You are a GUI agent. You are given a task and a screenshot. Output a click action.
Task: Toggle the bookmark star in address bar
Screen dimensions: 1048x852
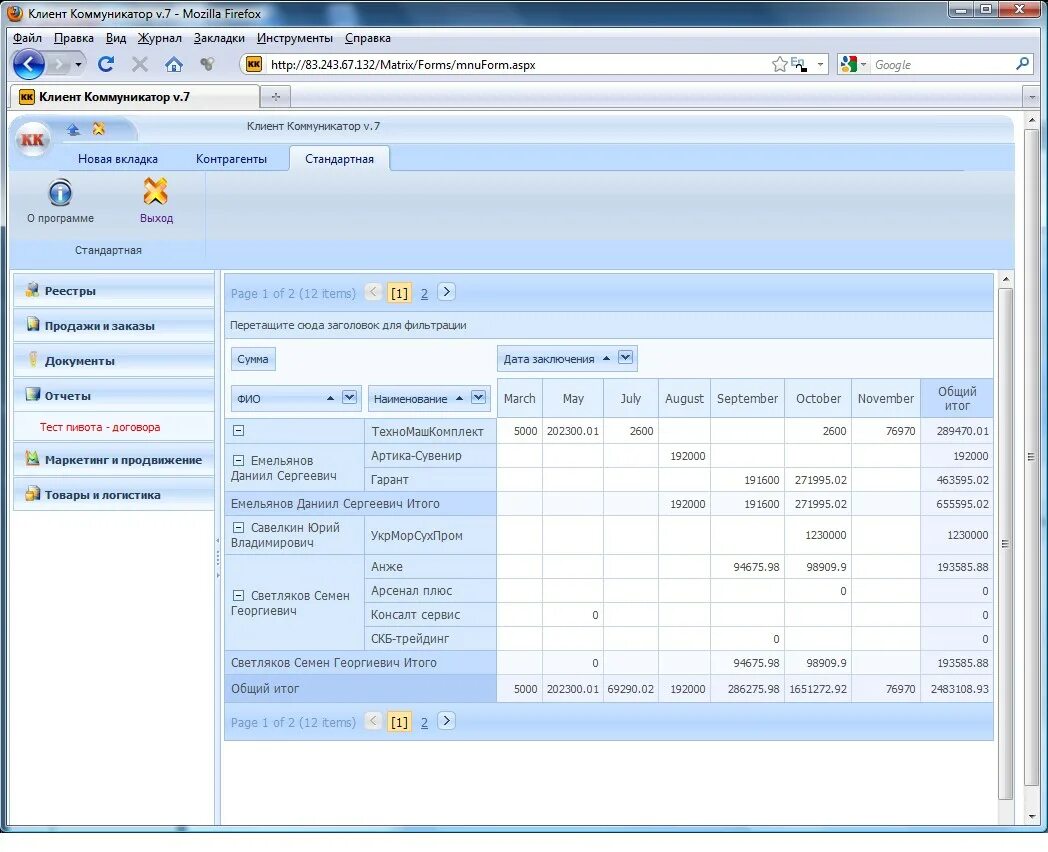tap(778, 63)
